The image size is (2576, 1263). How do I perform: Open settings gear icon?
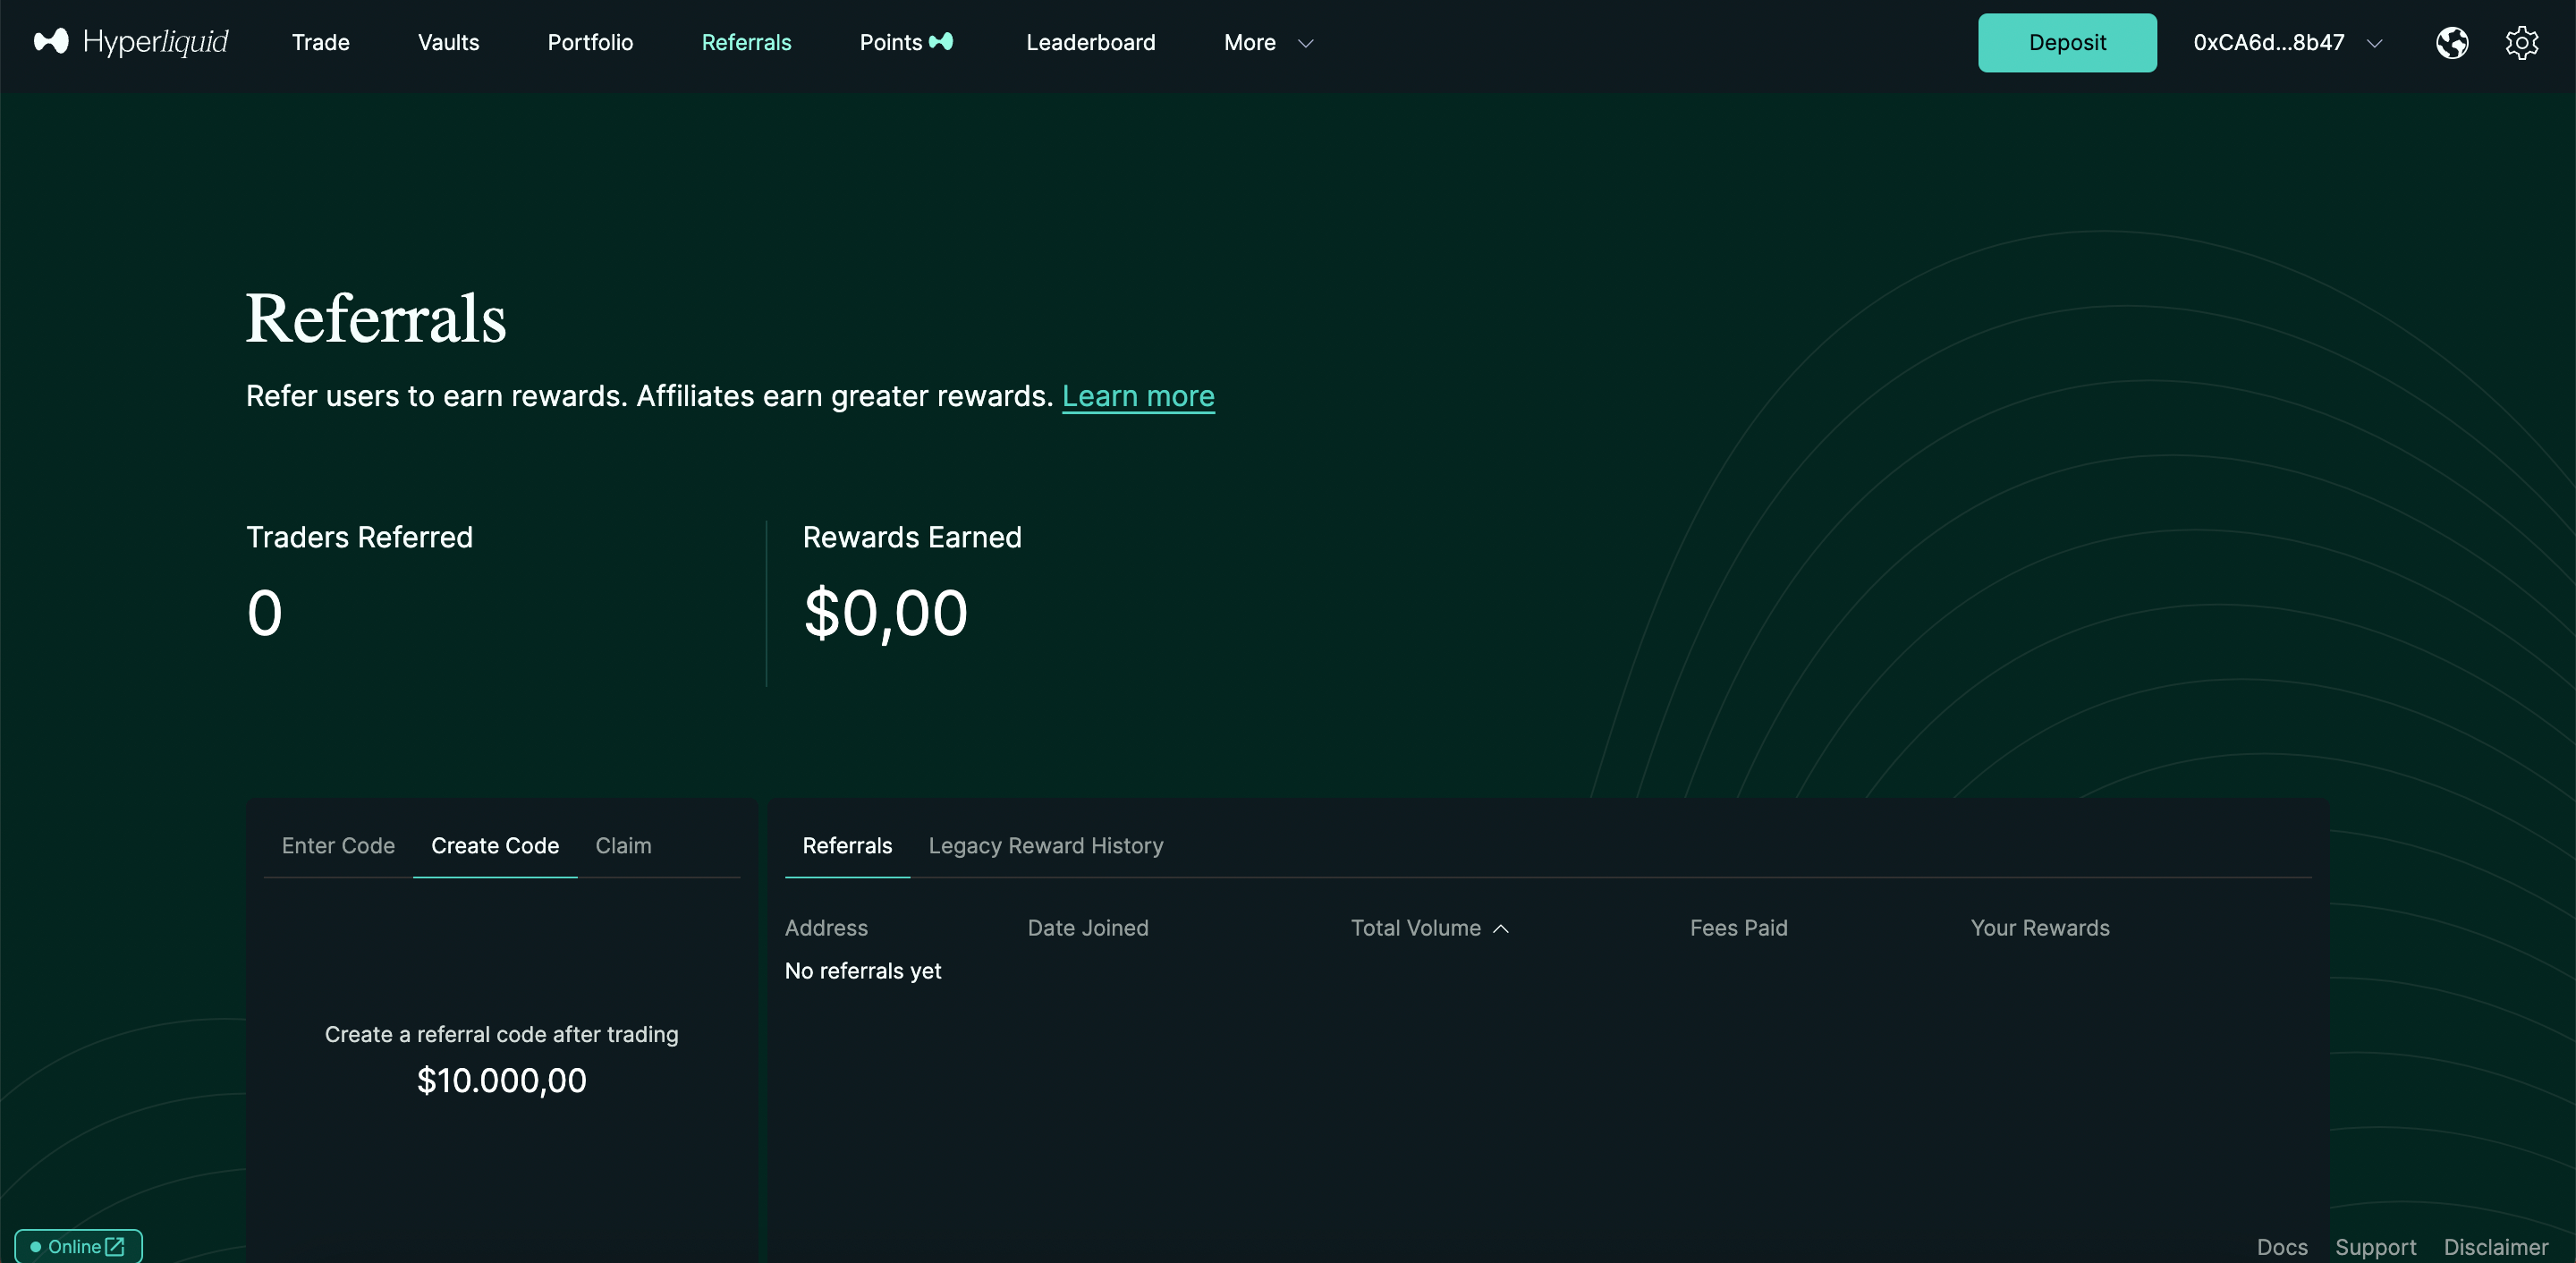pyautogui.click(x=2521, y=42)
